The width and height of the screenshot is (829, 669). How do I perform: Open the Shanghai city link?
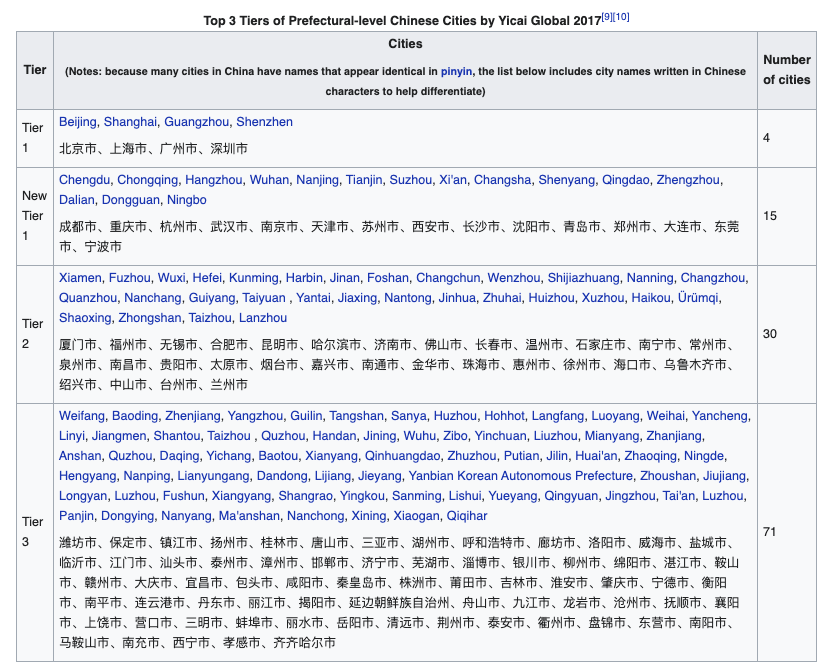click(x=130, y=122)
